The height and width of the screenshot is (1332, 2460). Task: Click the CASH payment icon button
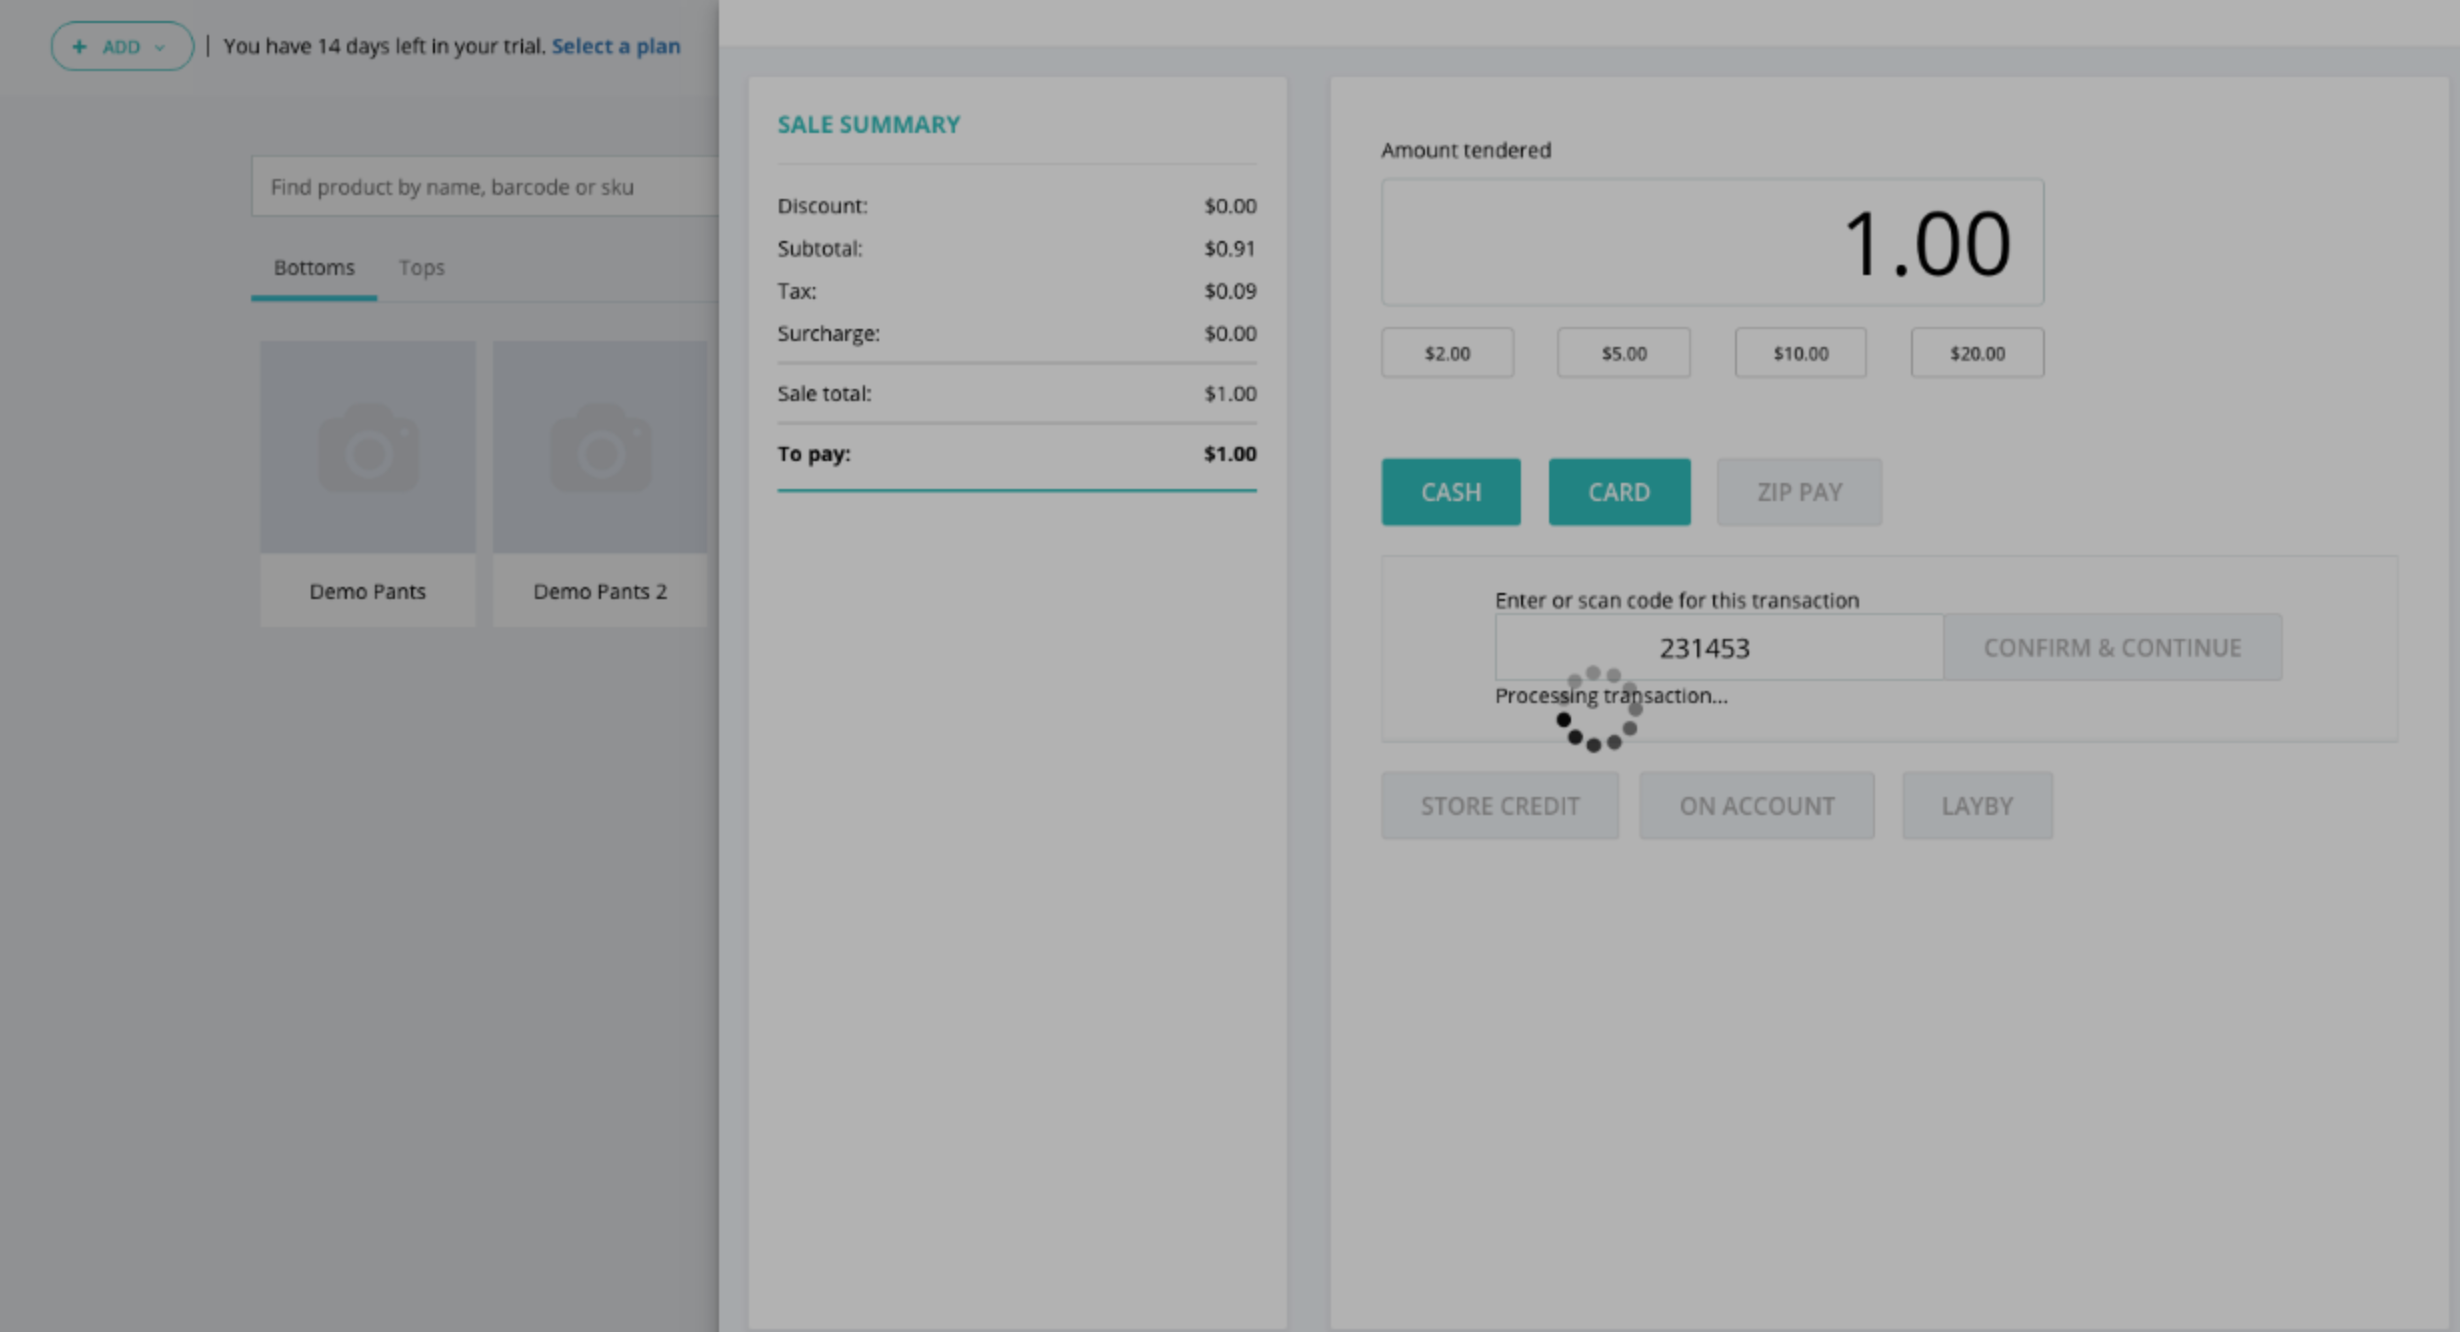coord(1451,490)
